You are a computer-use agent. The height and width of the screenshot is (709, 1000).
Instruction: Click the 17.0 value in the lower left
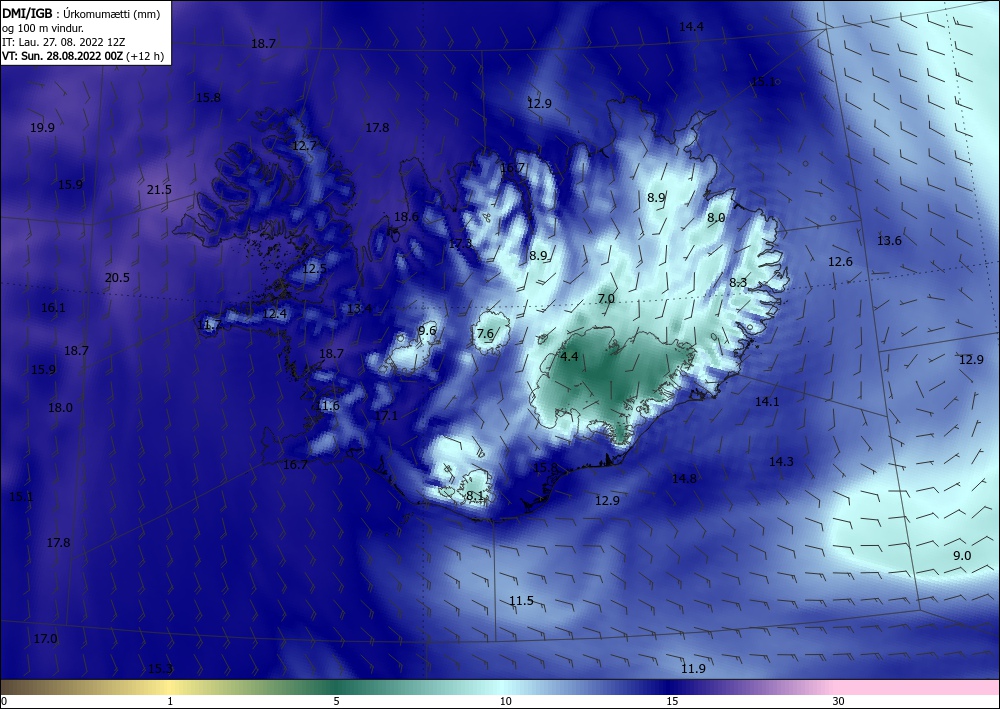(x=45, y=638)
